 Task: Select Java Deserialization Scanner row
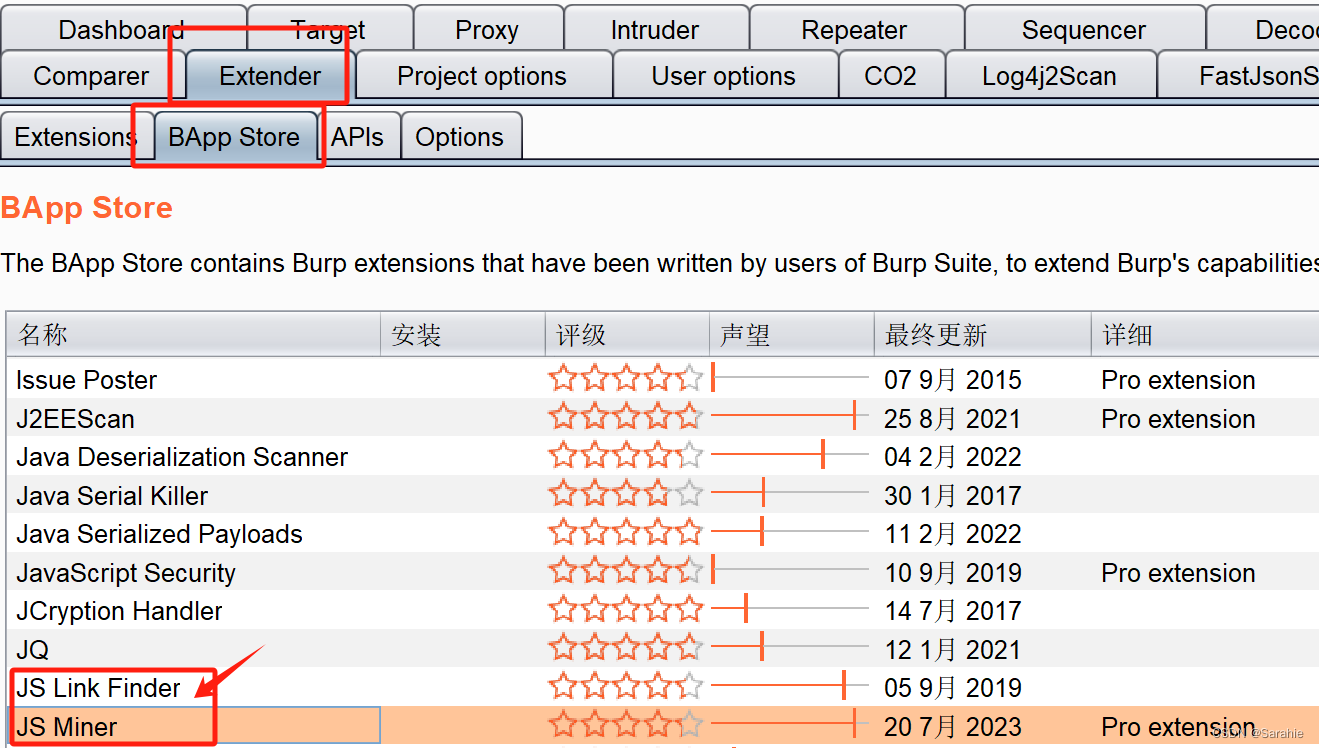pos(663,456)
